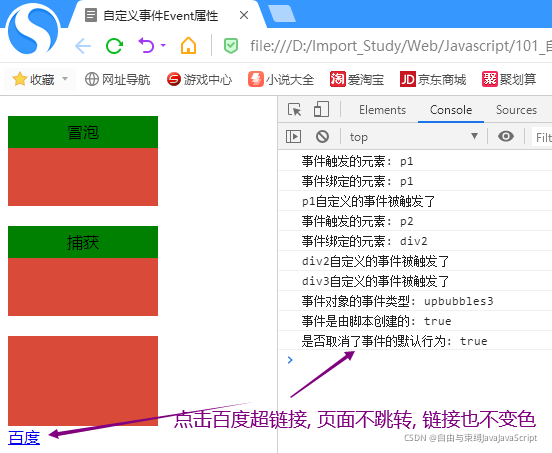The width and height of the screenshot is (552, 453).
Task: Click the red area under 捕获
Action: (x=83, y=287)
